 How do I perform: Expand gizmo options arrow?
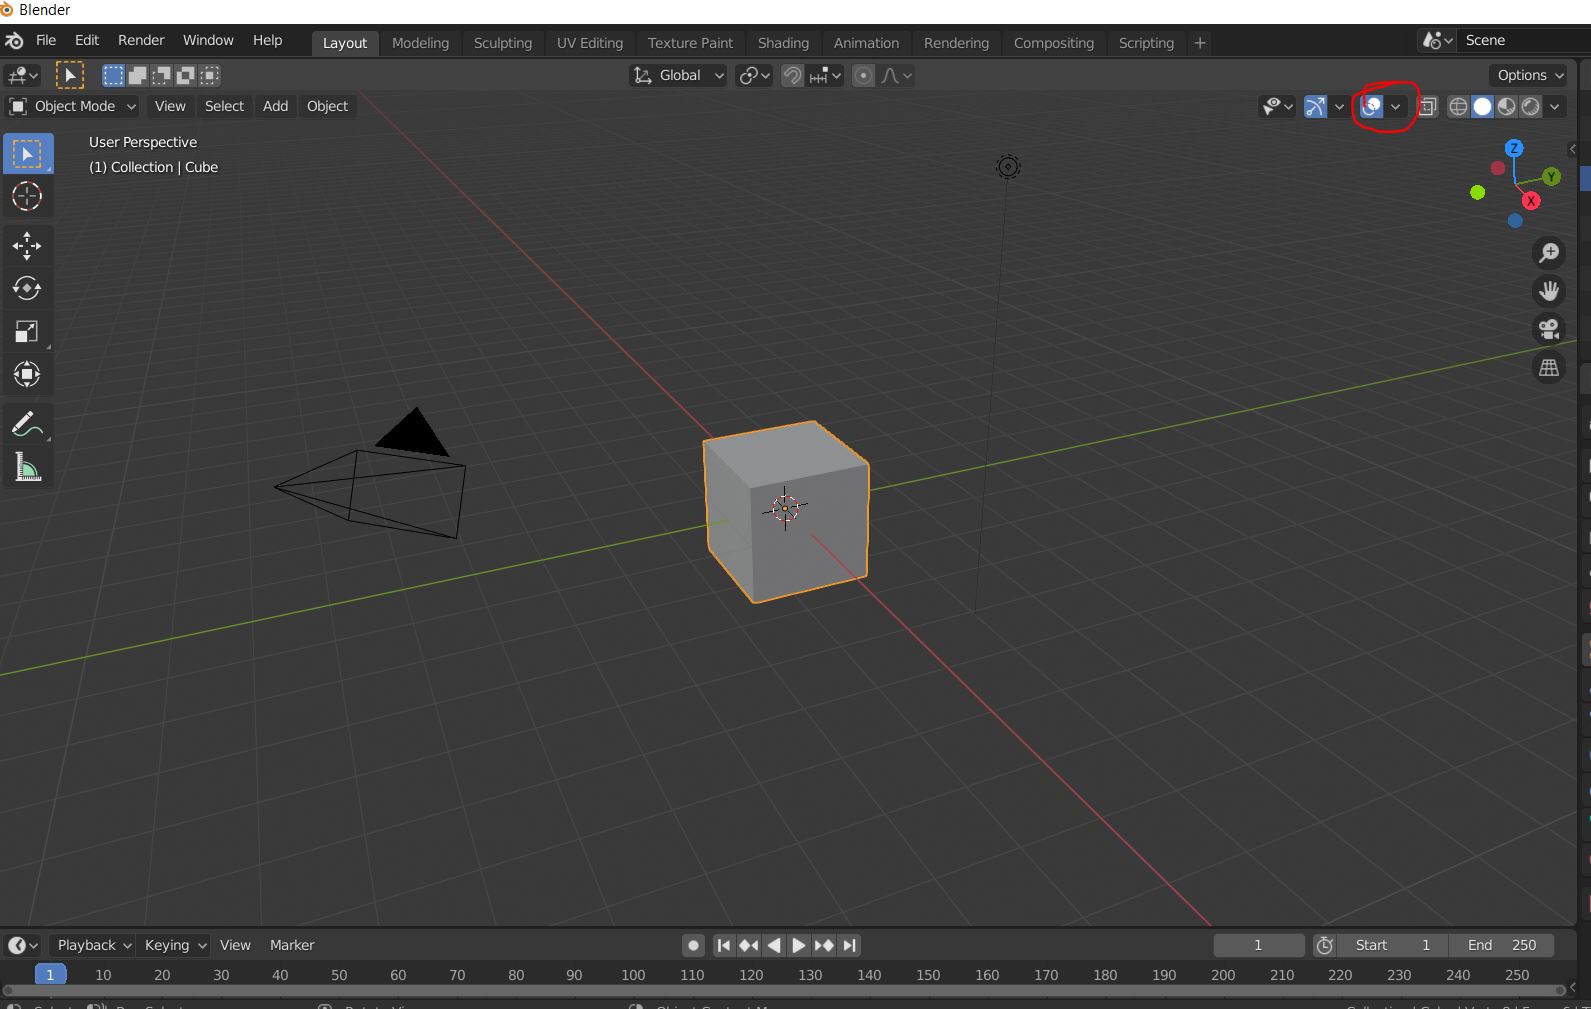pyautogui.click(x=1339, y=106)
